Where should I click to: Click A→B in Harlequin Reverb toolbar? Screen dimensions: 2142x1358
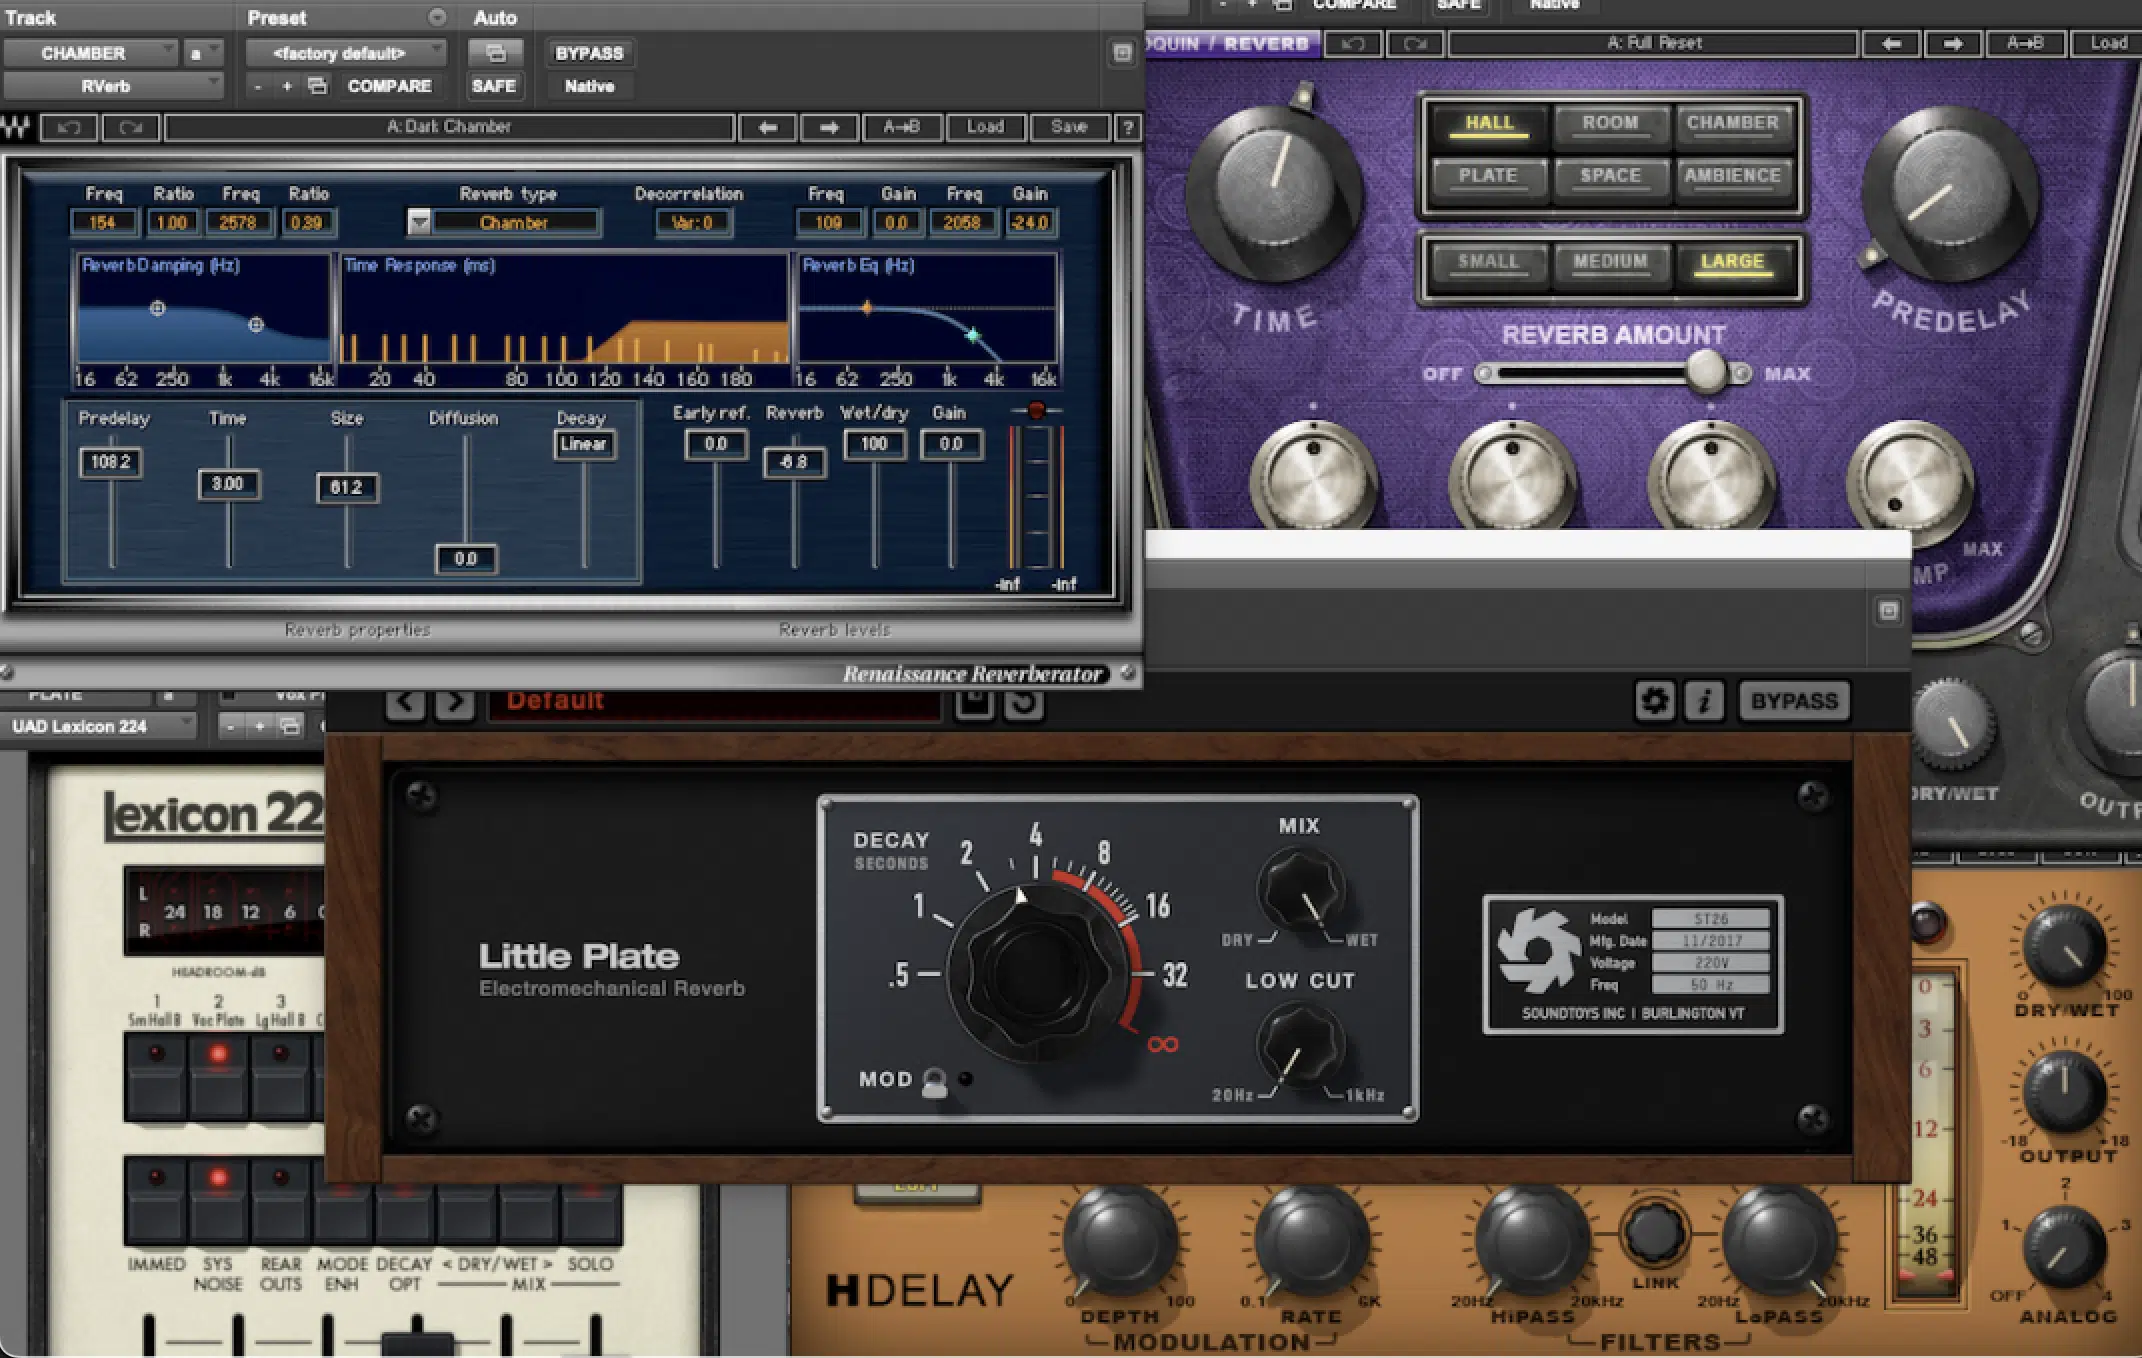coord(2025,43)
